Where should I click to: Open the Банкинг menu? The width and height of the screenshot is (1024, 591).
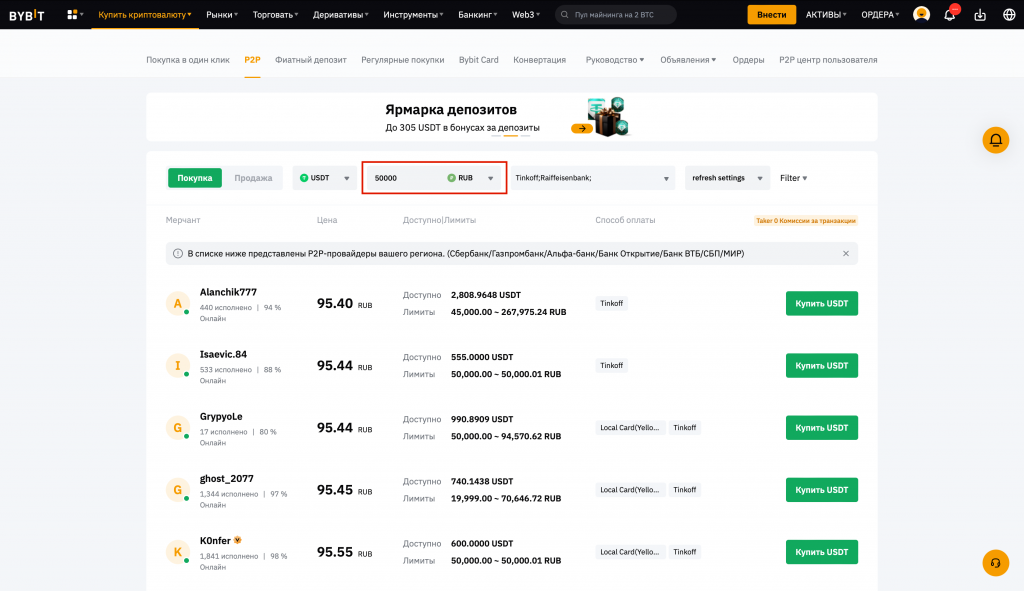pos(477,14)
